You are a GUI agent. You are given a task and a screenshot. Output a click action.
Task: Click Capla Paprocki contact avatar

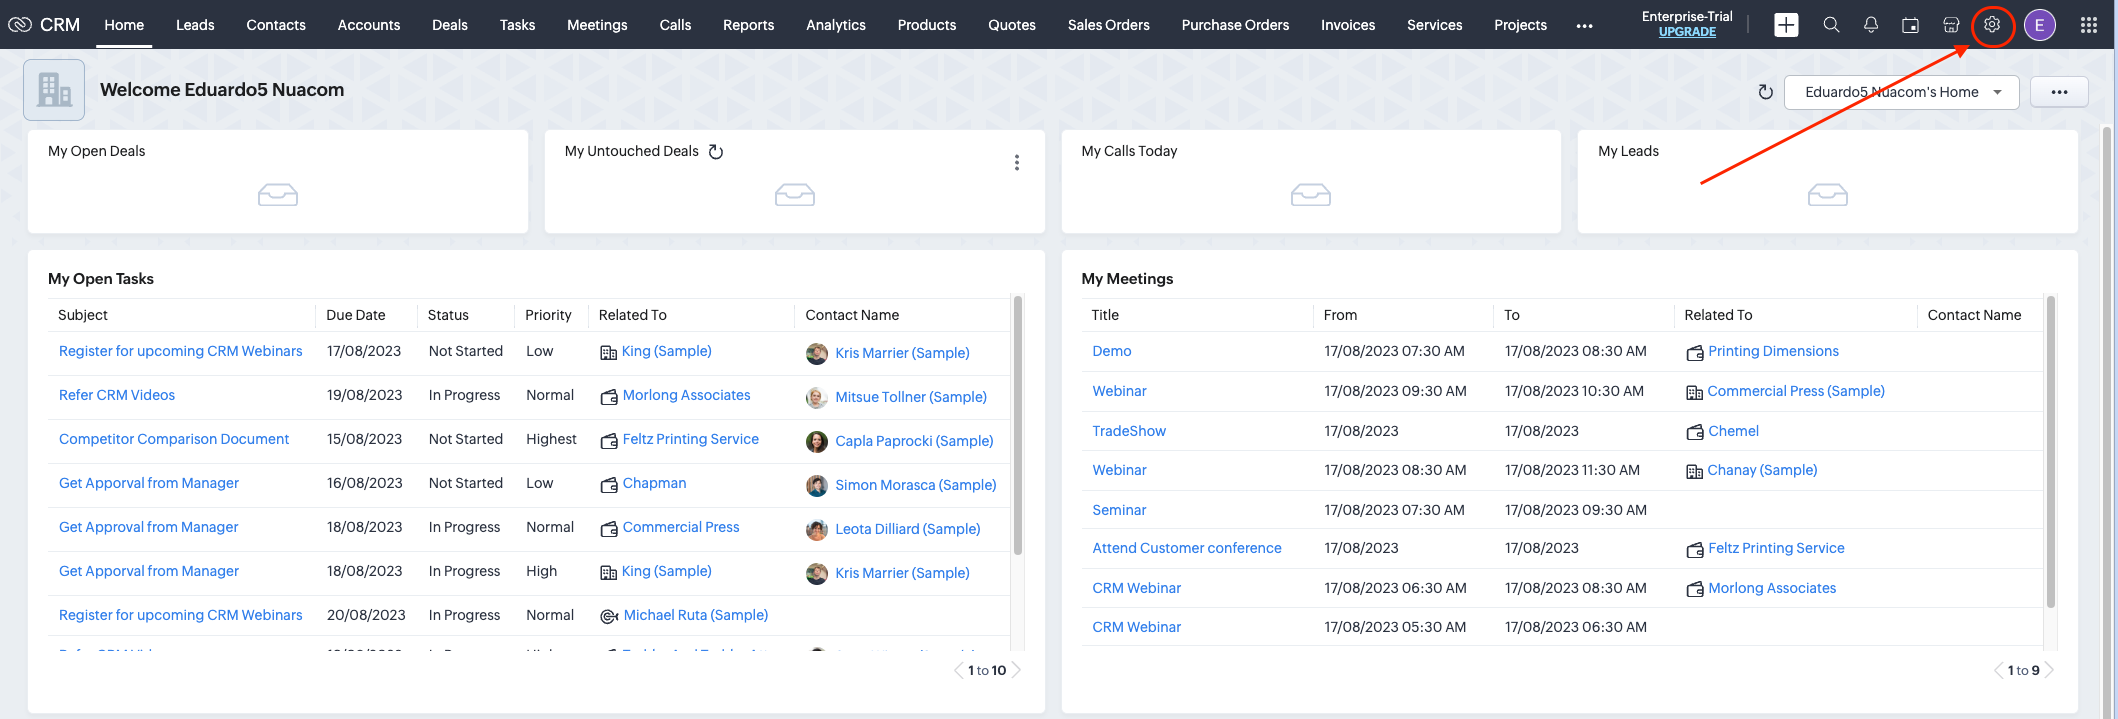click(817, 441)
